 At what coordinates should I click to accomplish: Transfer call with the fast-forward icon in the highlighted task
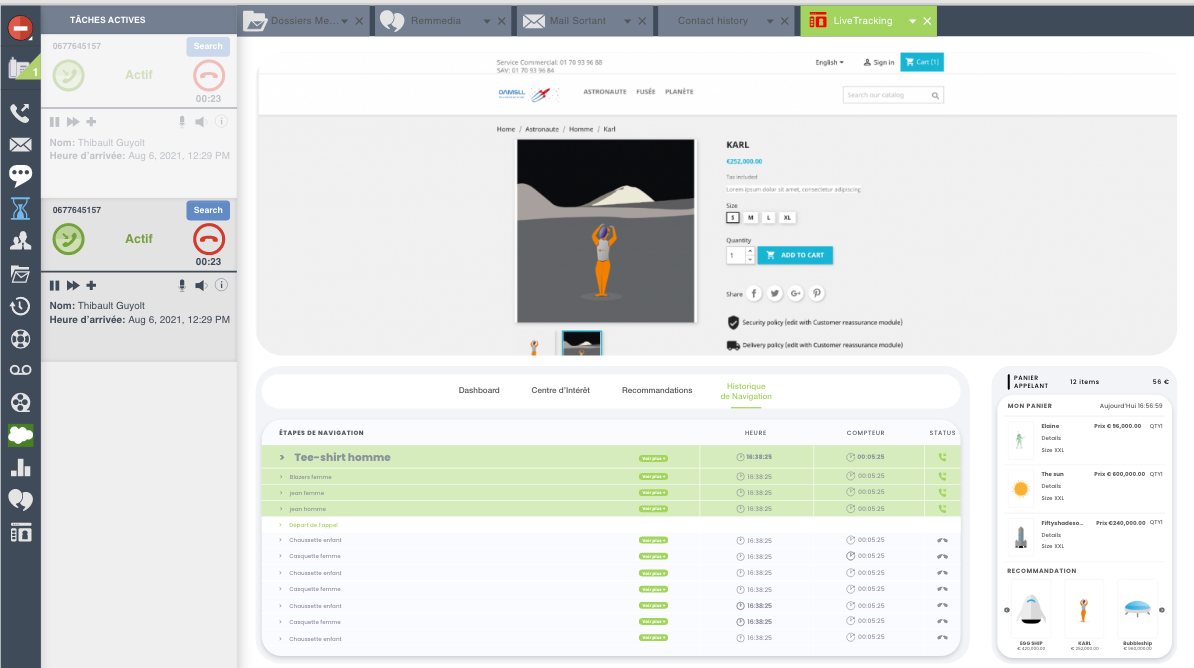click(x=73, y=286)
